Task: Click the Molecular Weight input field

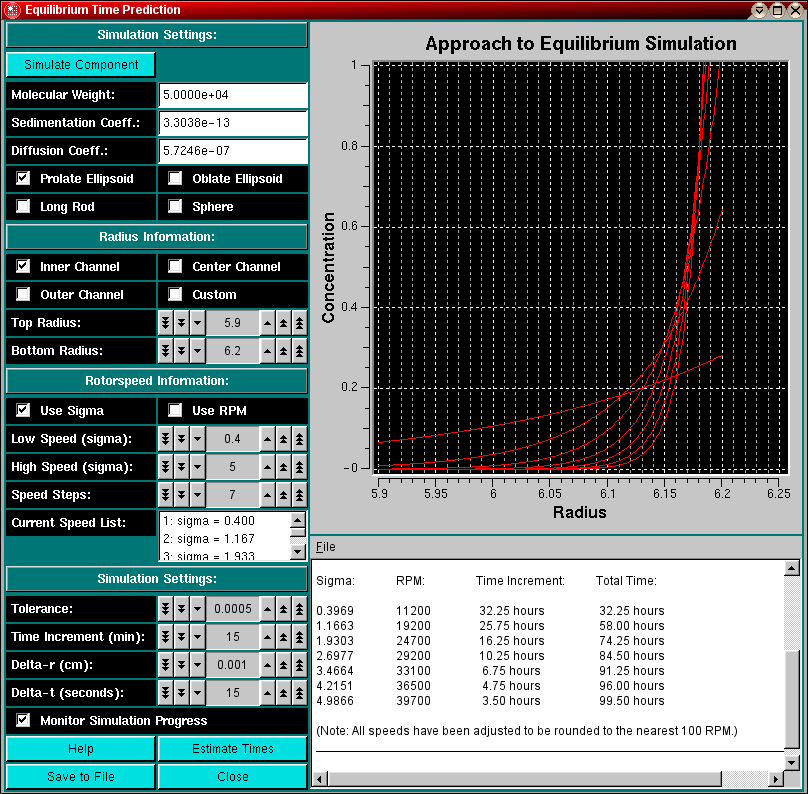Action: tap(232, 95)
